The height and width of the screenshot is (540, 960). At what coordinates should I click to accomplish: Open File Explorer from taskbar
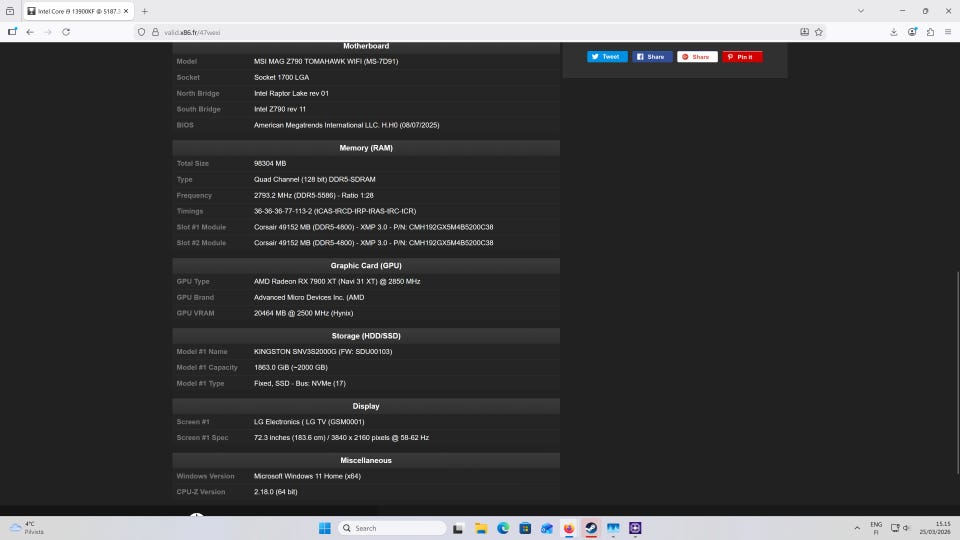(481, 528)
